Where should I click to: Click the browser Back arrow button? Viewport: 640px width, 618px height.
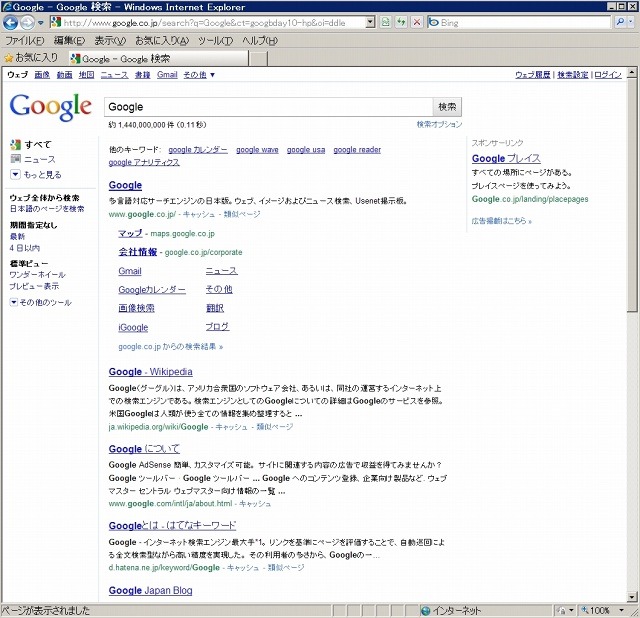pyautogui.click(x=10, y=22)
